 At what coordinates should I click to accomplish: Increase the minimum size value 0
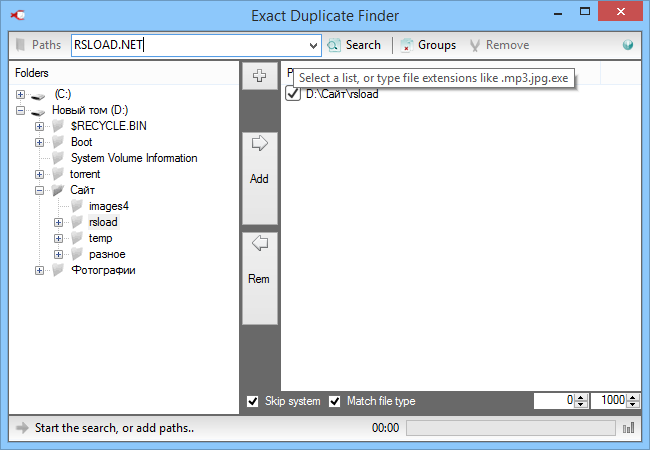(x=581, y=397)
